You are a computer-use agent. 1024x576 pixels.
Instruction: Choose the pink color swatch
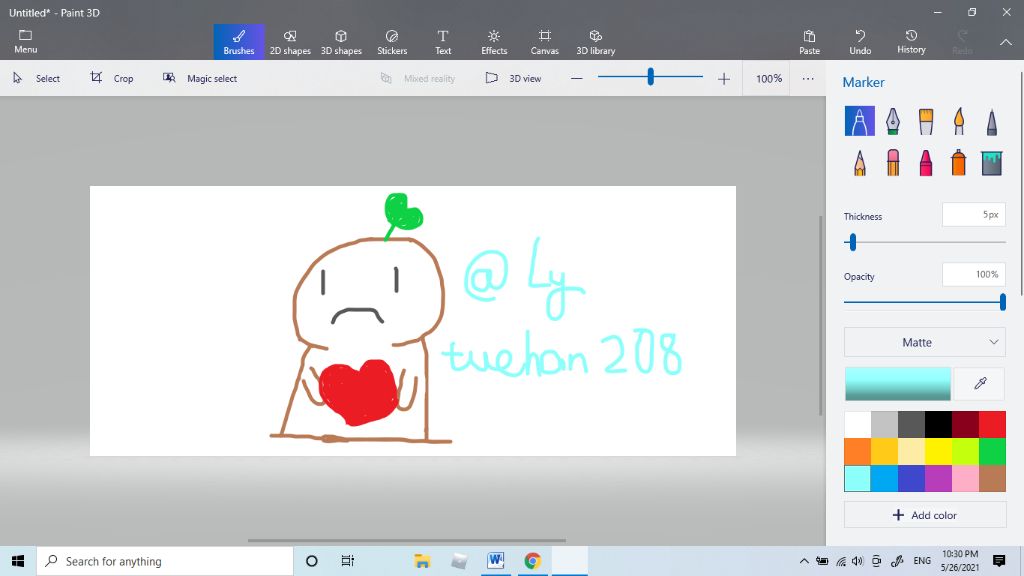click(x=965, y=478)
